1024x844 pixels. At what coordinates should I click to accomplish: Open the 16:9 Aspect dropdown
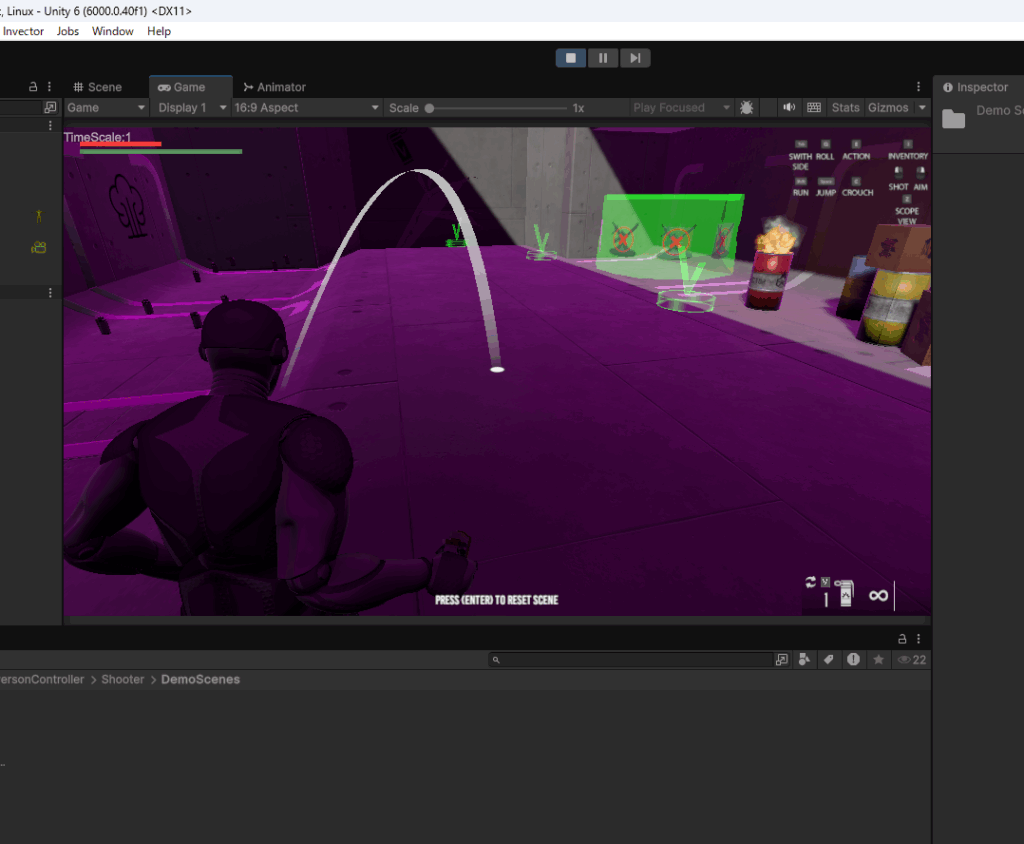click(x=306, y=107)
